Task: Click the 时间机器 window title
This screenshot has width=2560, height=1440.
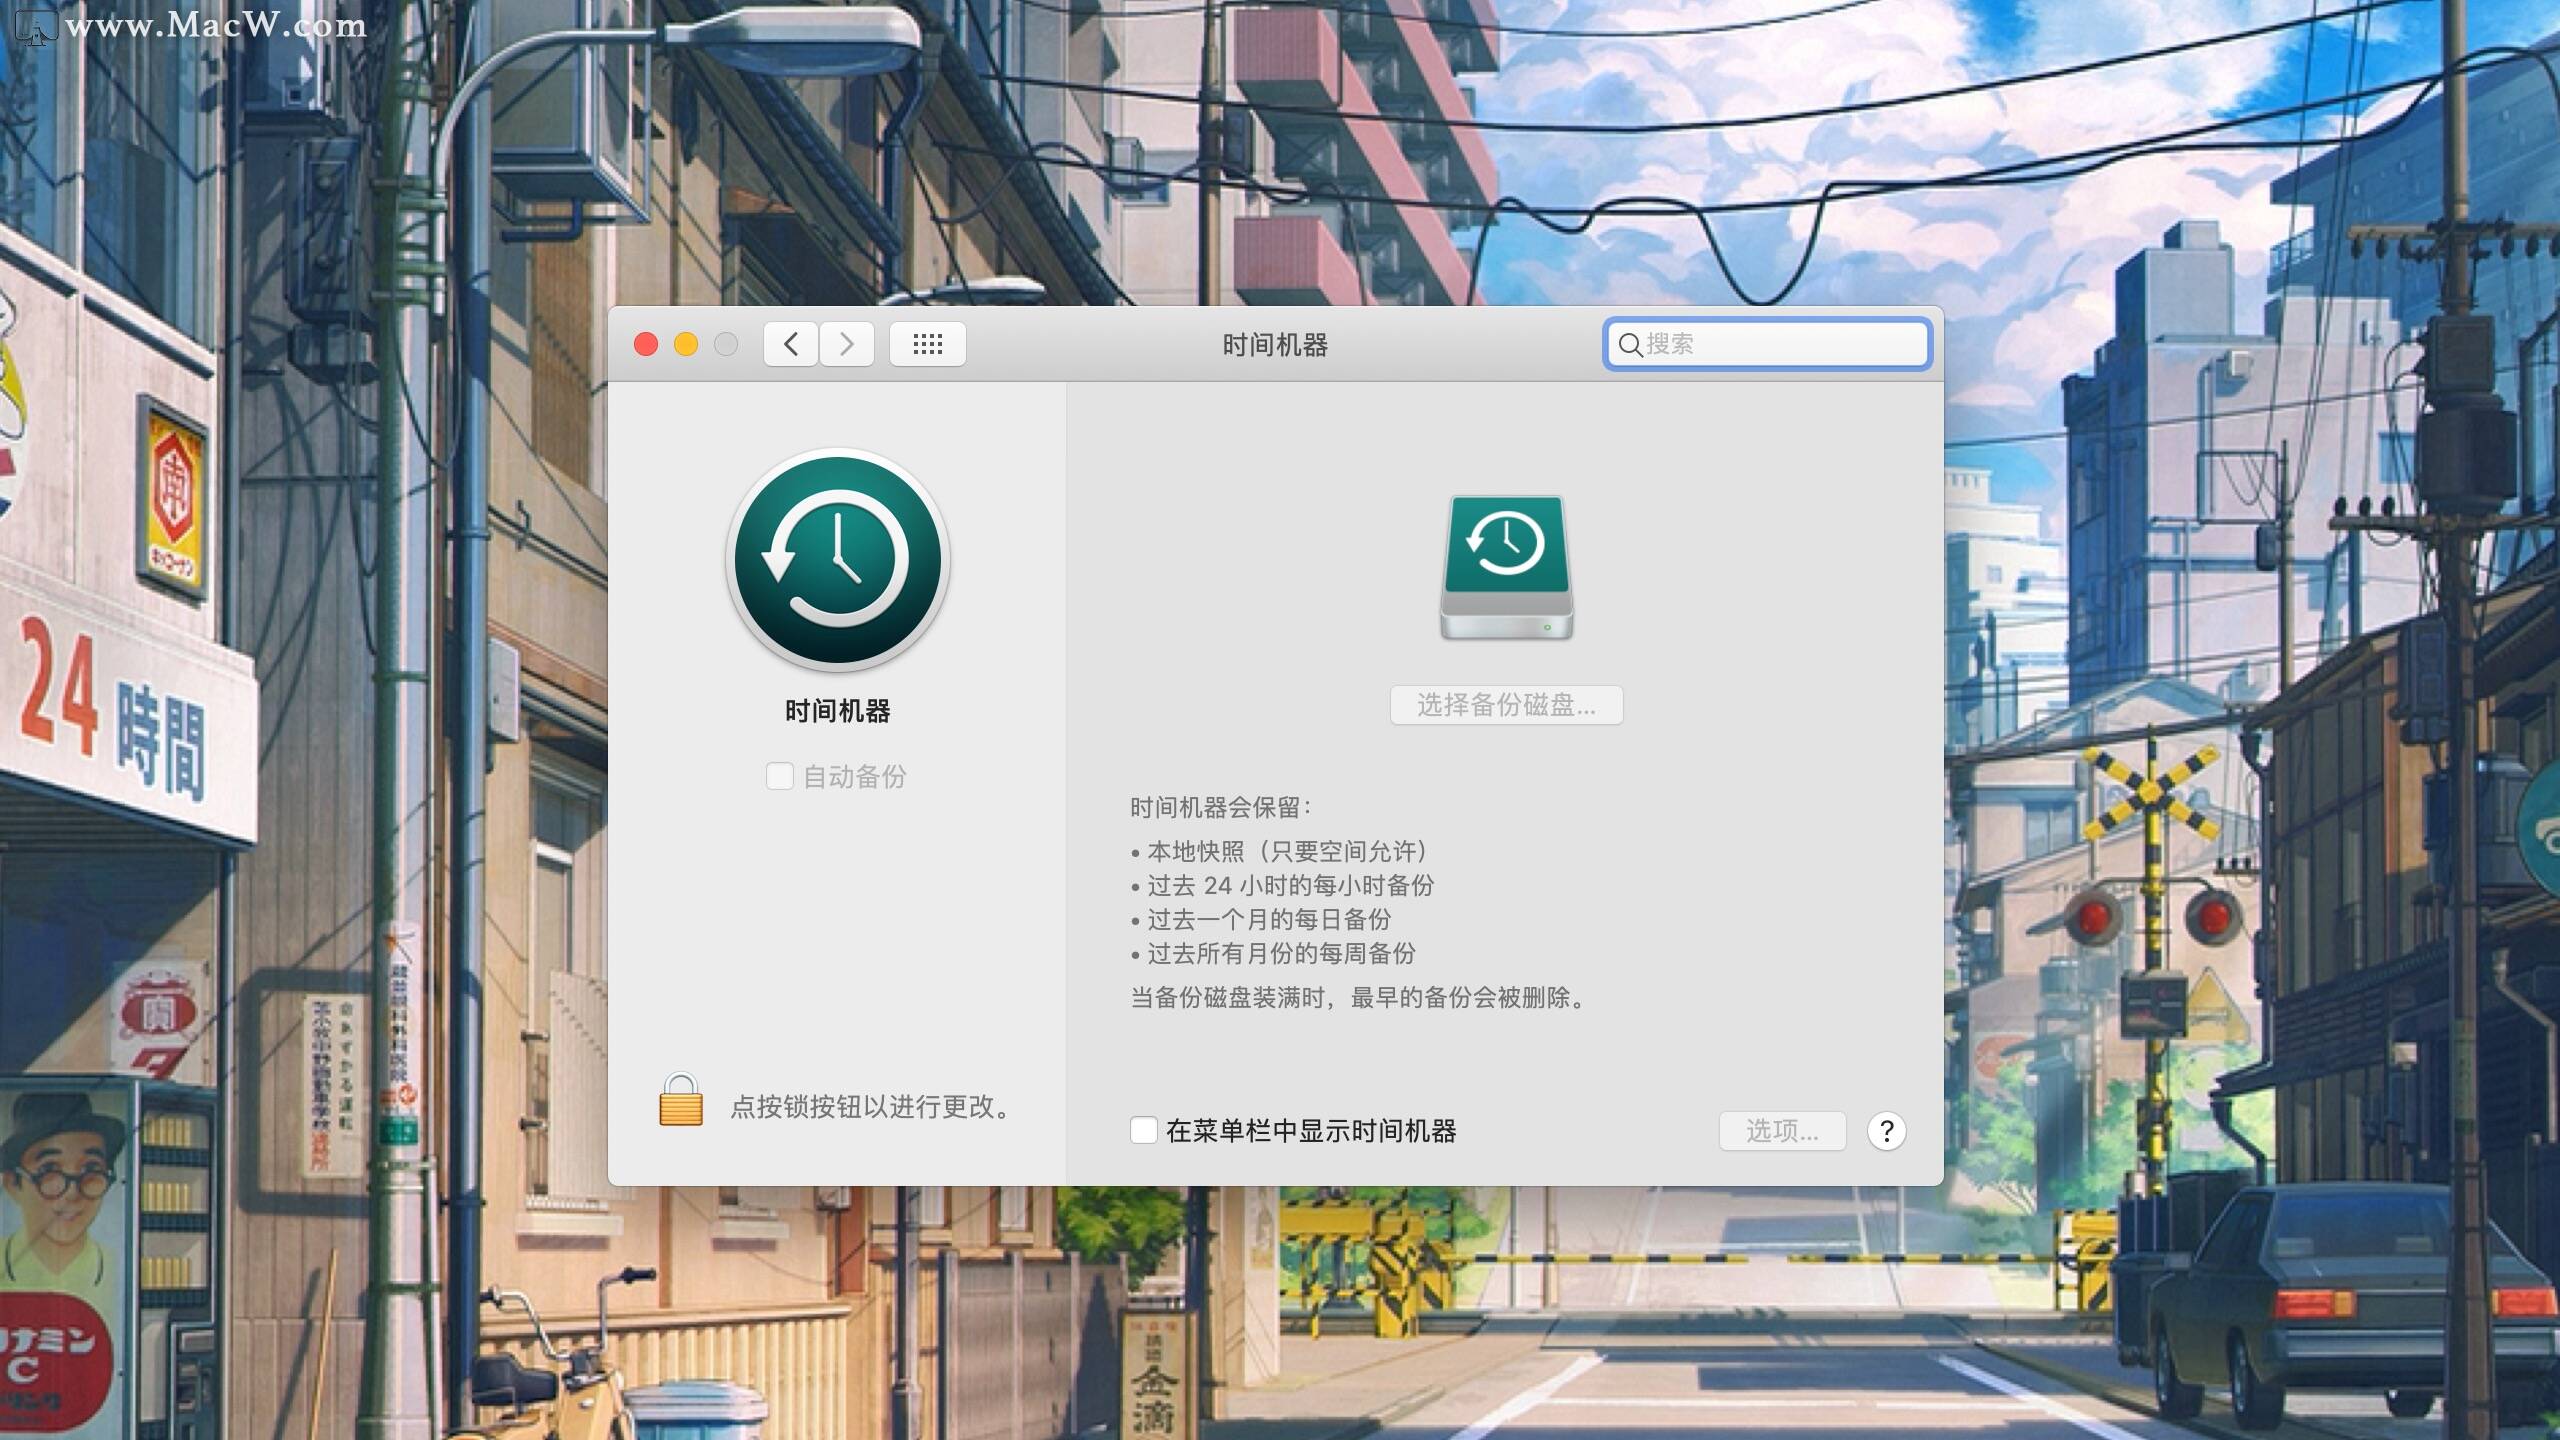Action: coord(1275,345)
